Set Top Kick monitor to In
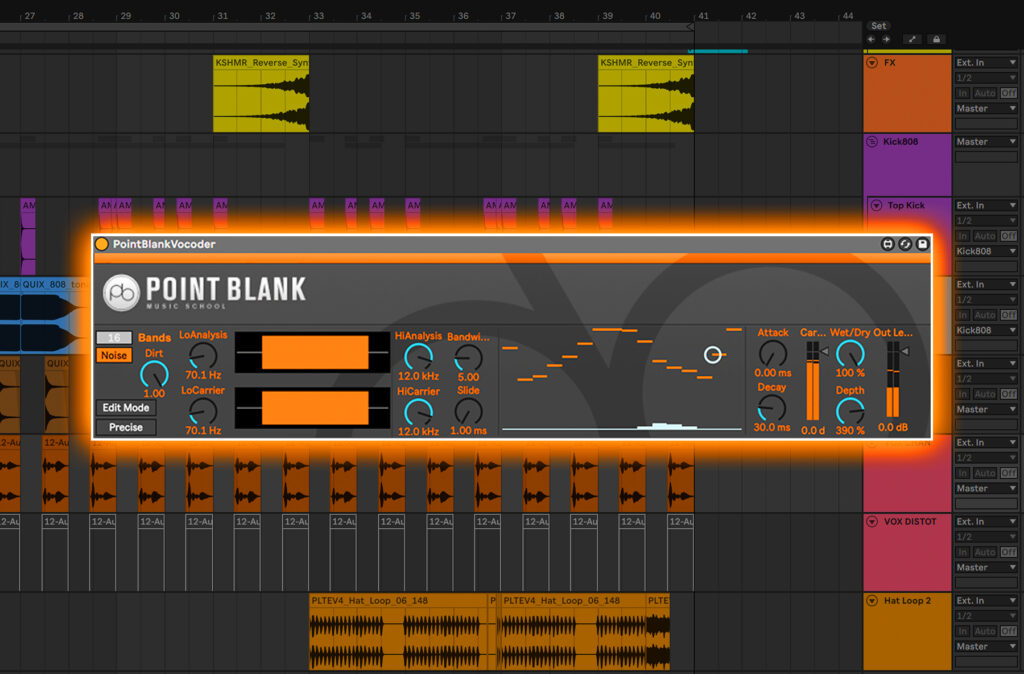The height and width of the screenshot is (674, 1024). tap(963, 236)
